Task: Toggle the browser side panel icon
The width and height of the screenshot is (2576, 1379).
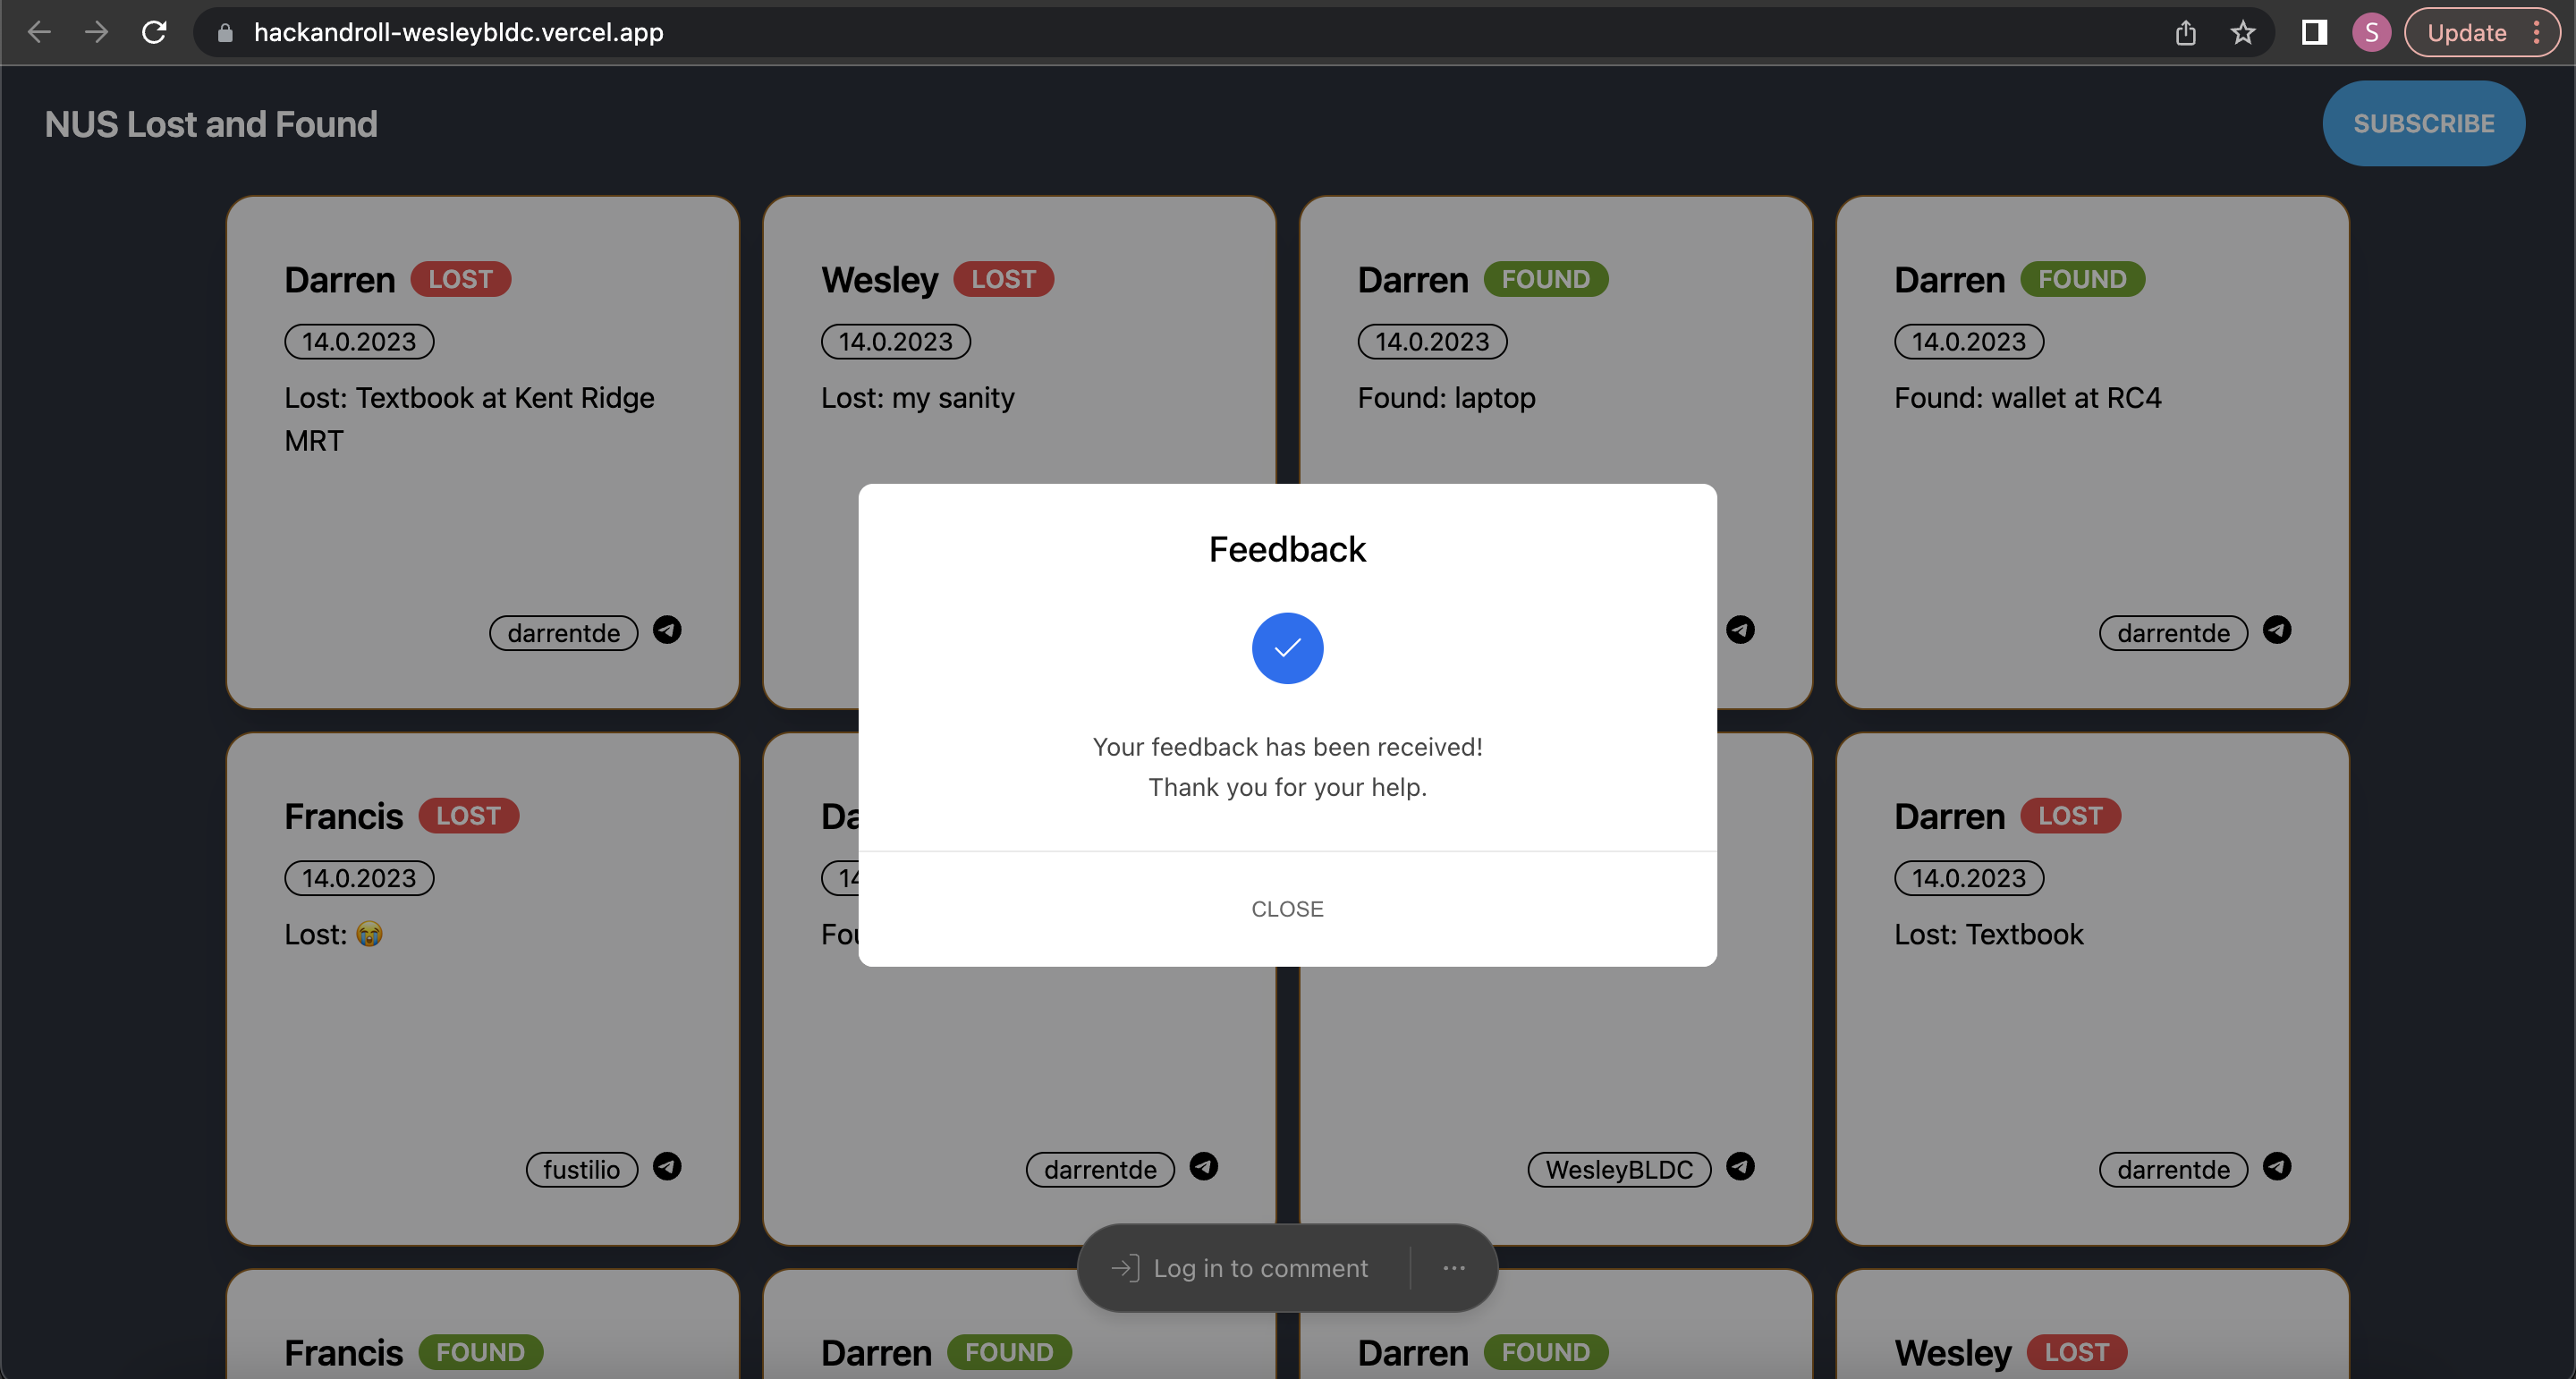Action: coord(2314,32)
